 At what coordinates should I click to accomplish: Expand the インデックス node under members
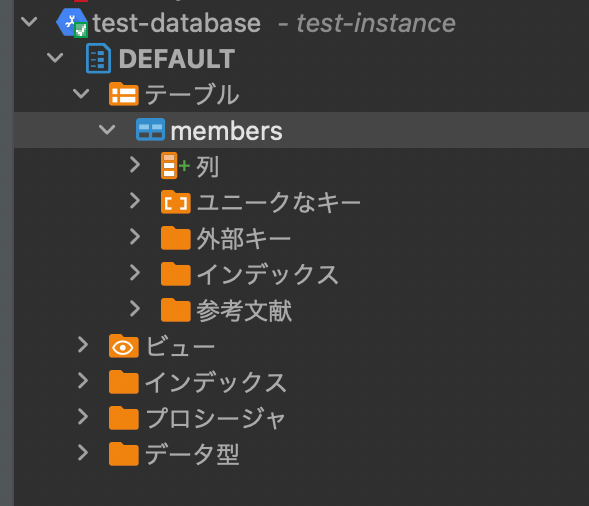(x=135, y=273)
